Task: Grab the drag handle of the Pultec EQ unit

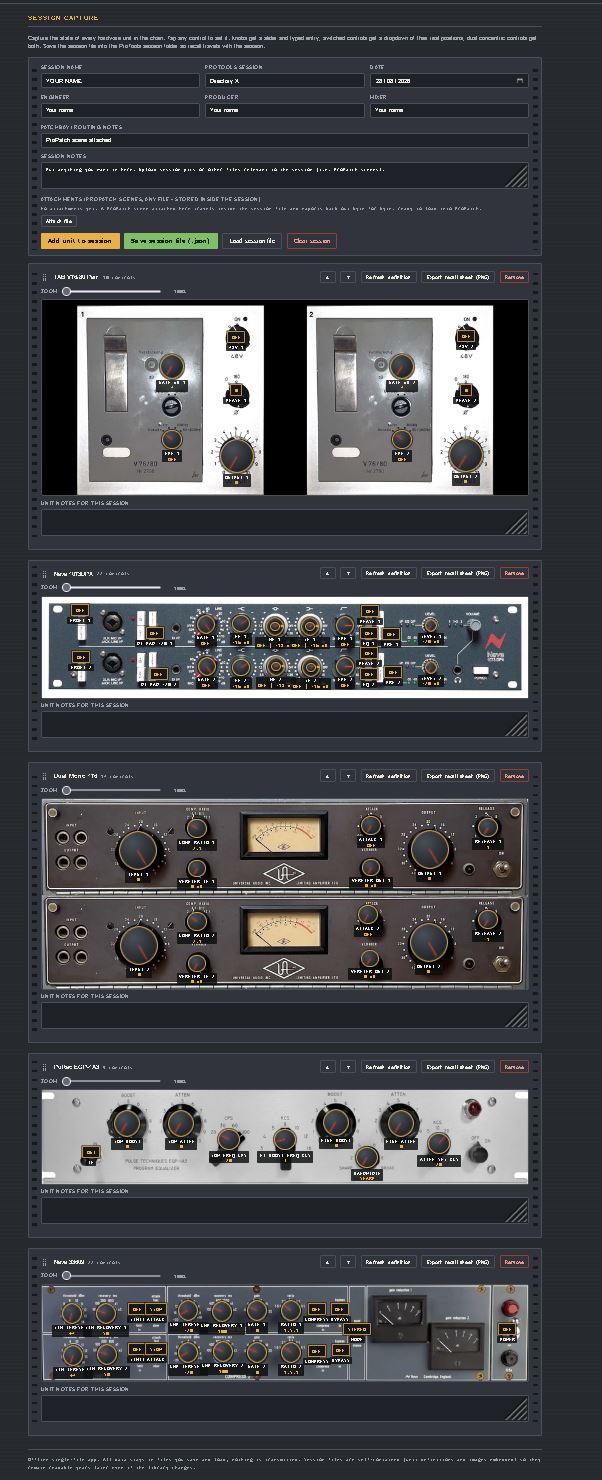Action: [x=44, y=1067]
